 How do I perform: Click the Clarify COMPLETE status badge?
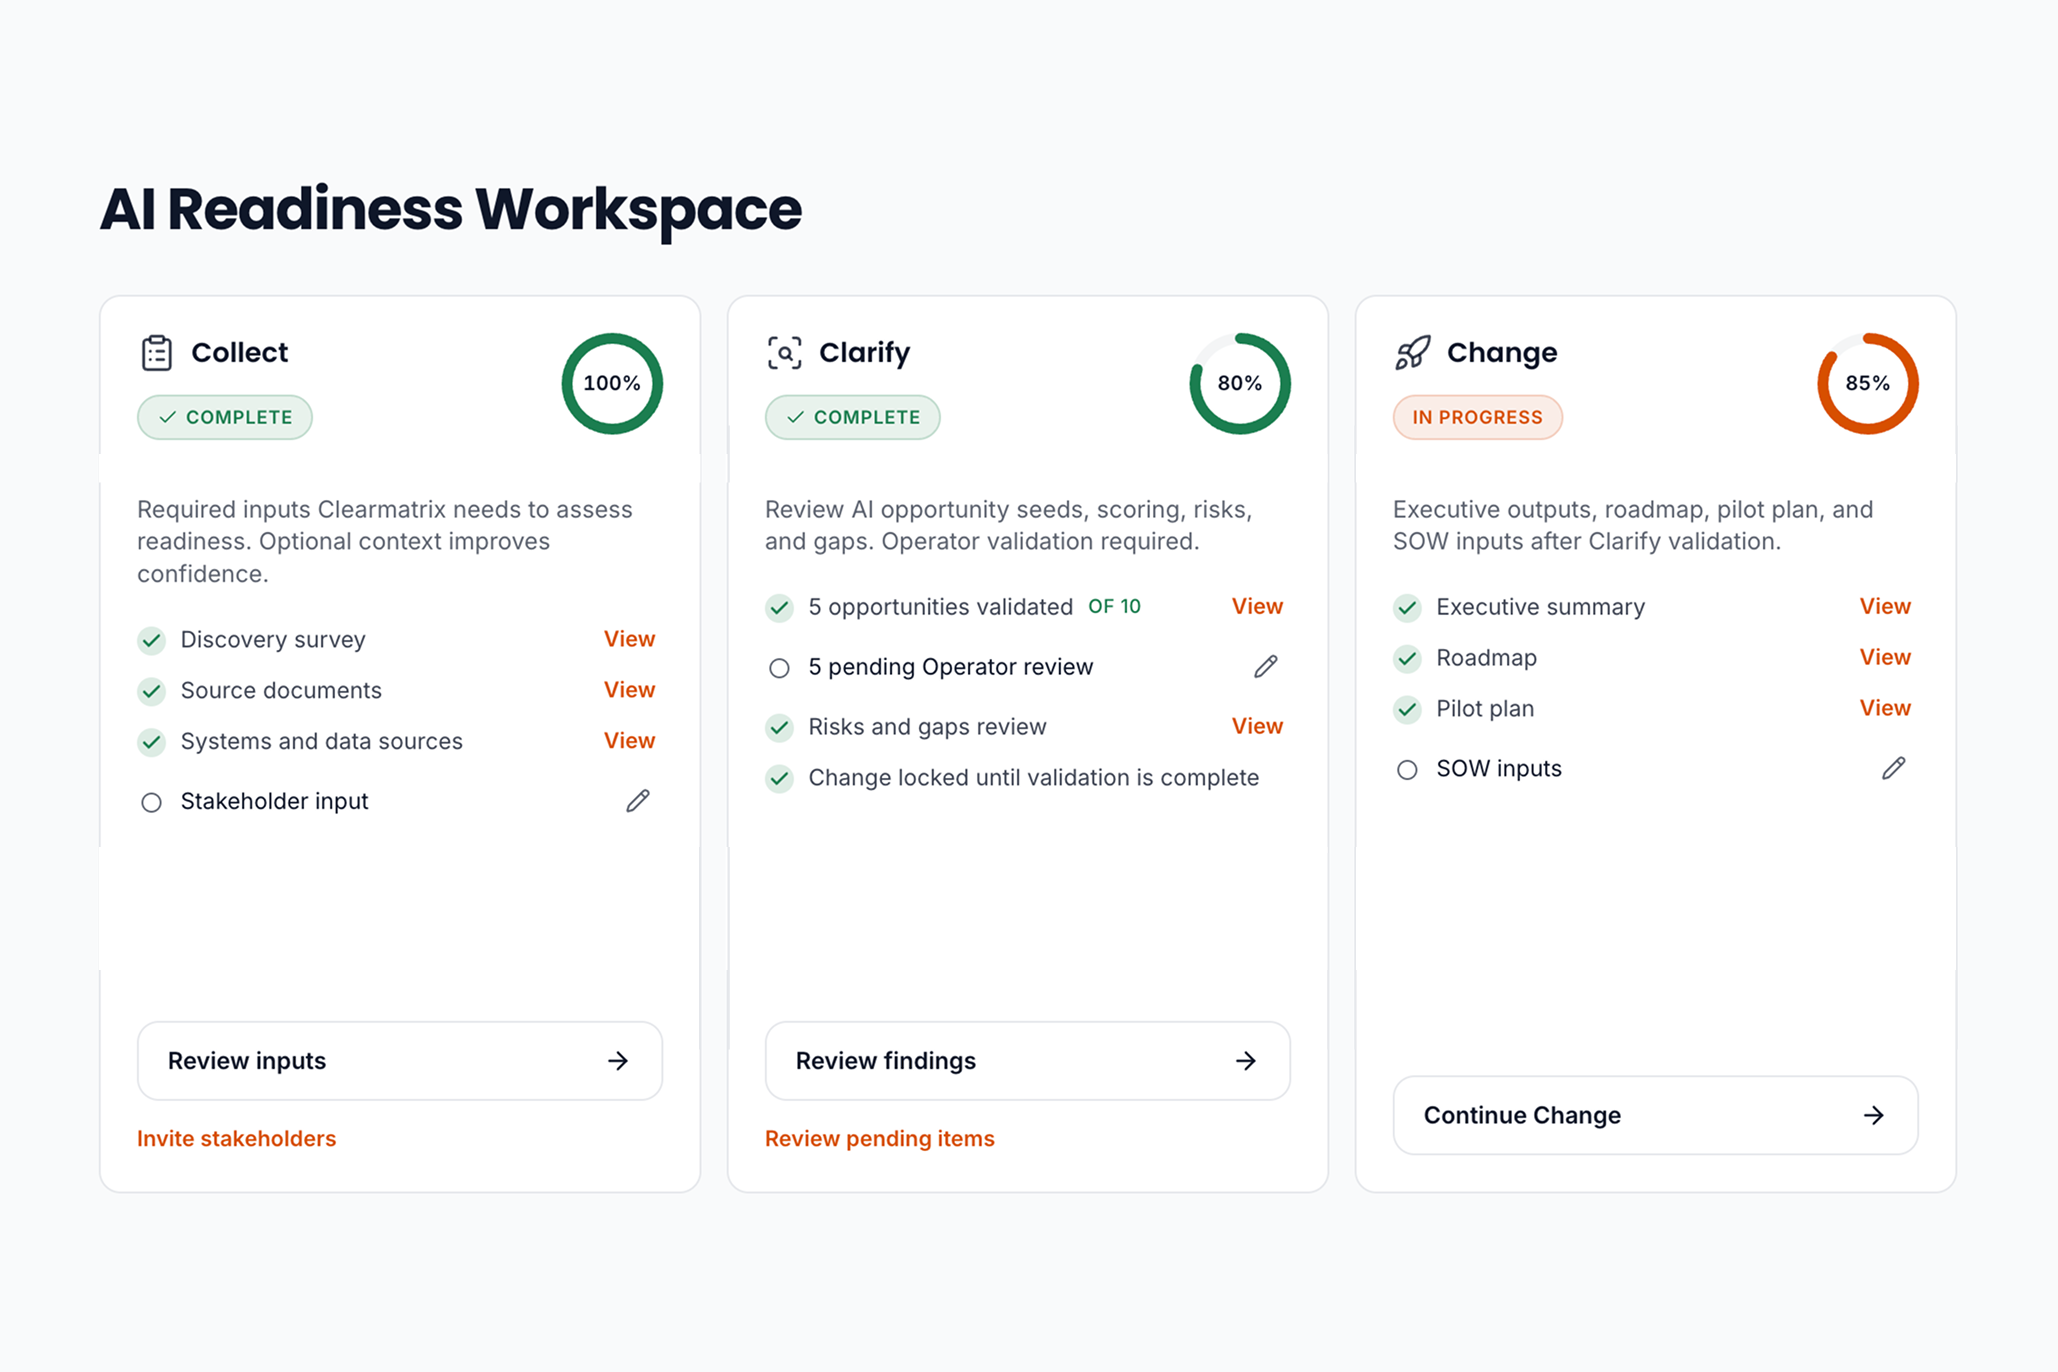[x=853, y=417]
